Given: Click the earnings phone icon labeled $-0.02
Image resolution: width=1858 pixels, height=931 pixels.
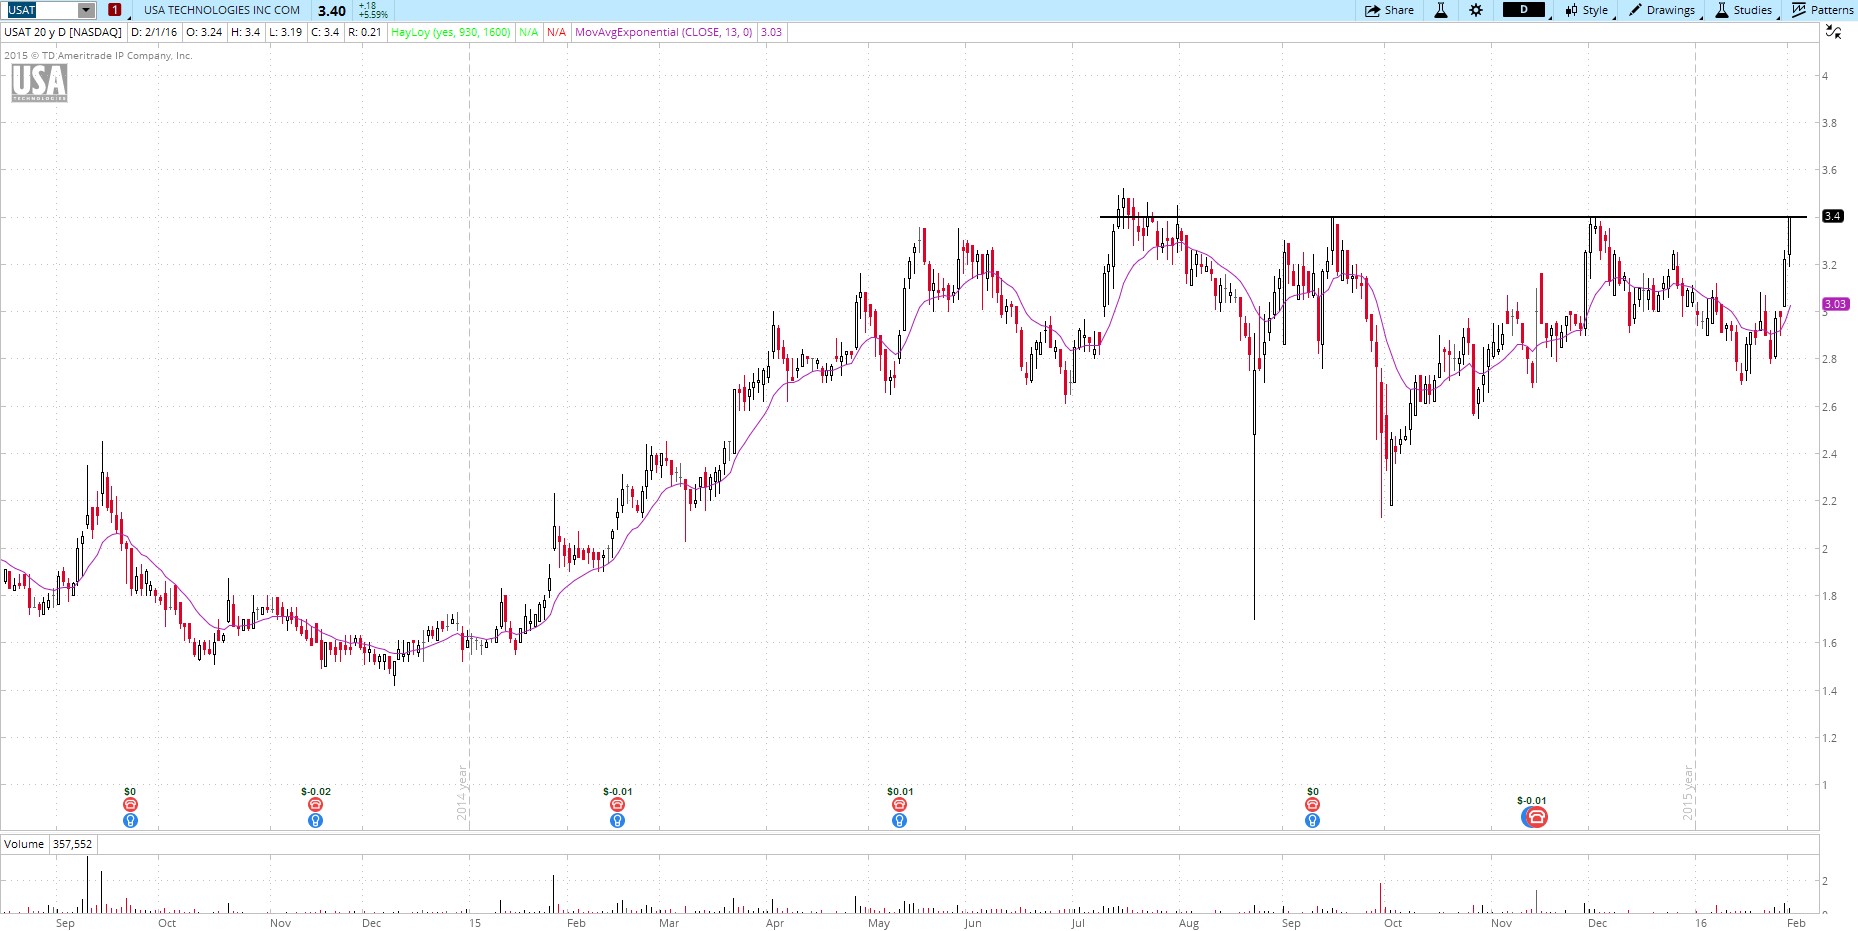Looking at the screenshot, I should [x=315, y=804].
